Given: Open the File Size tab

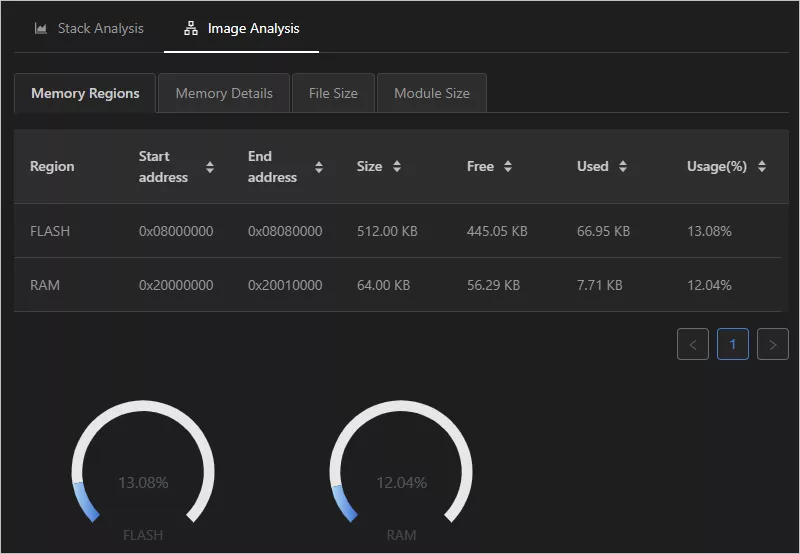Looking at the screenshot, I should 333,93.
